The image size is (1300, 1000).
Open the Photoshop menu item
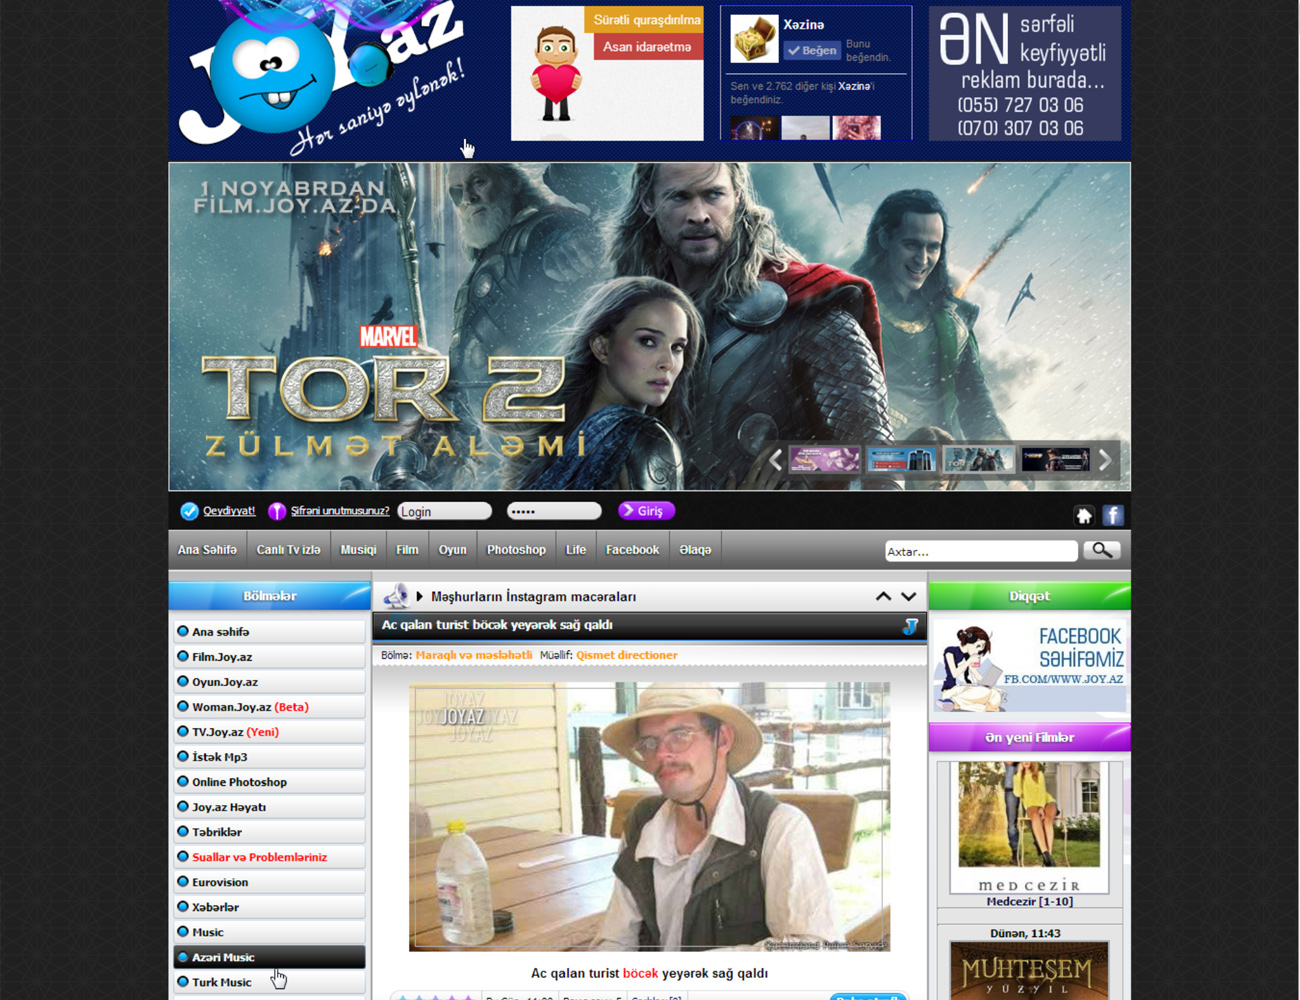coord(516,550)
